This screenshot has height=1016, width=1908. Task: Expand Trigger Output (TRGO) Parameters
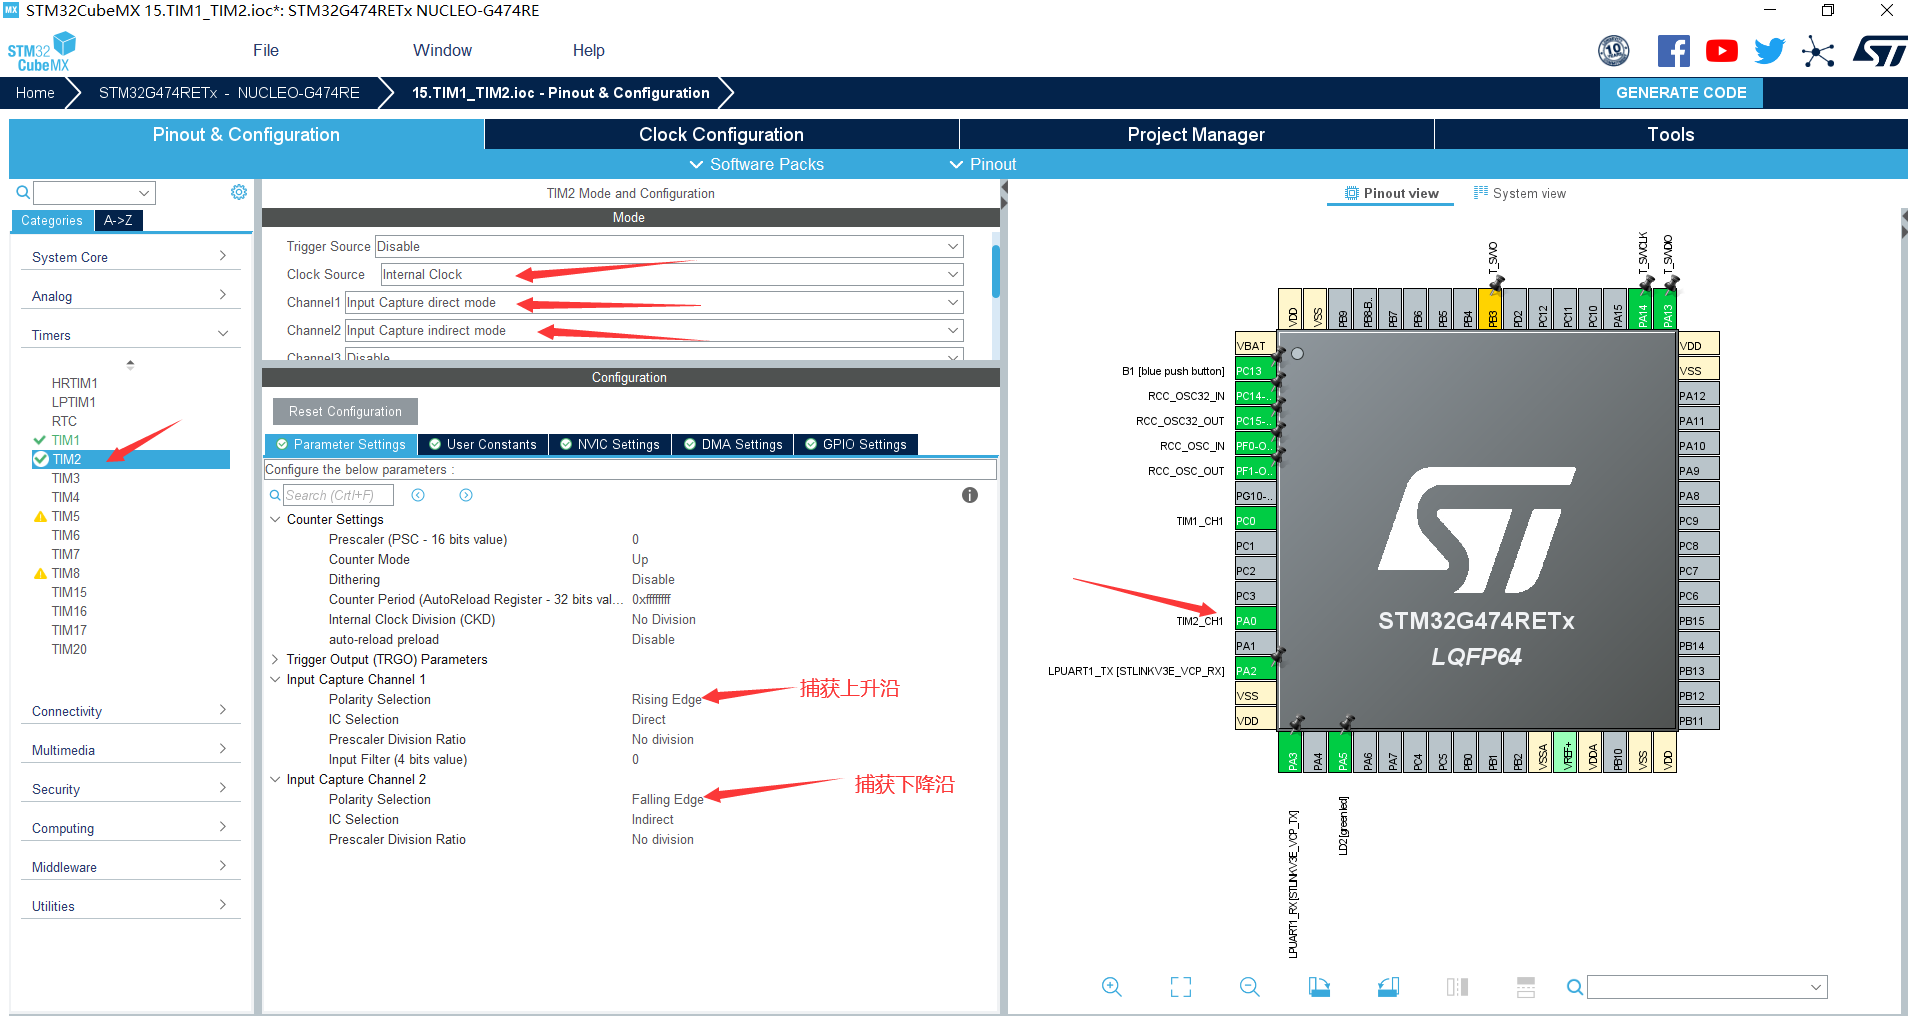pyautogui.click(x=276, y=659)
